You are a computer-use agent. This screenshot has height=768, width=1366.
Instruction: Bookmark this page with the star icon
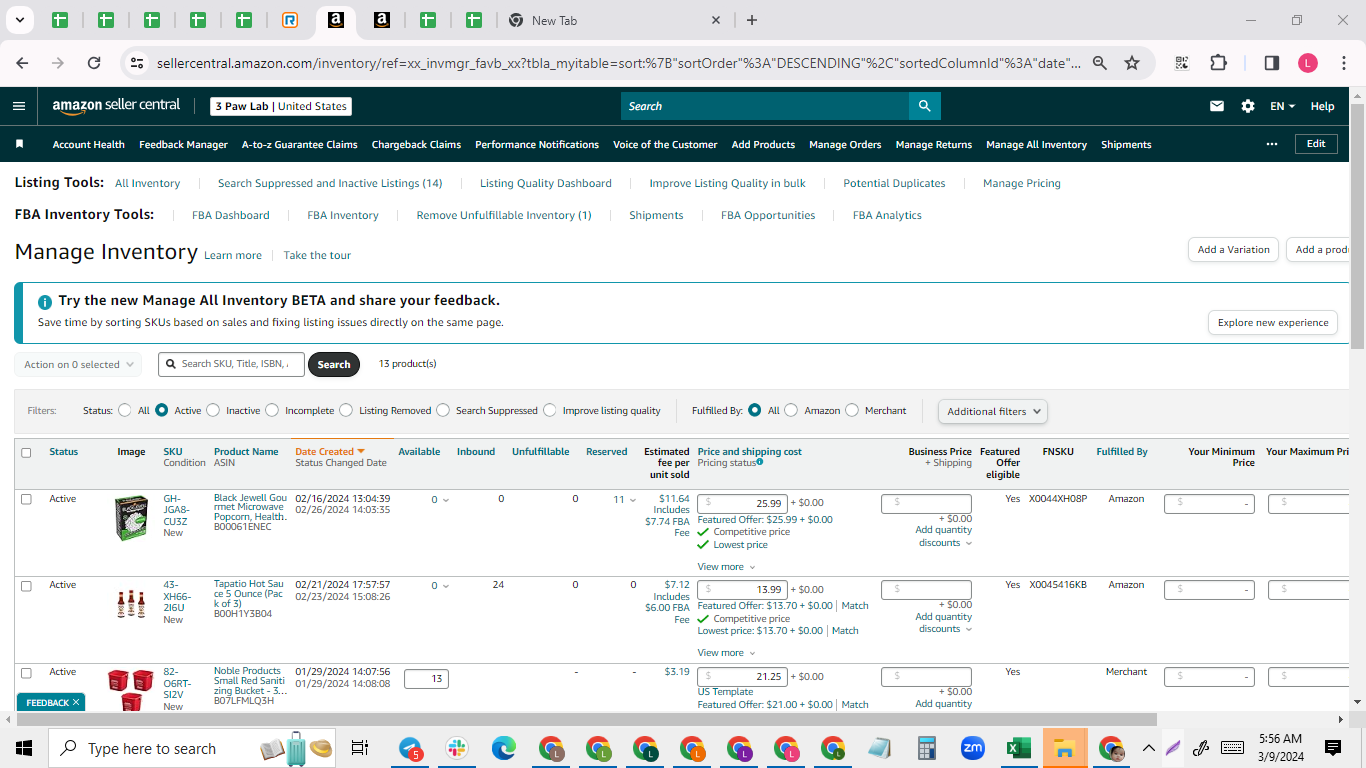click(1132, 63)
